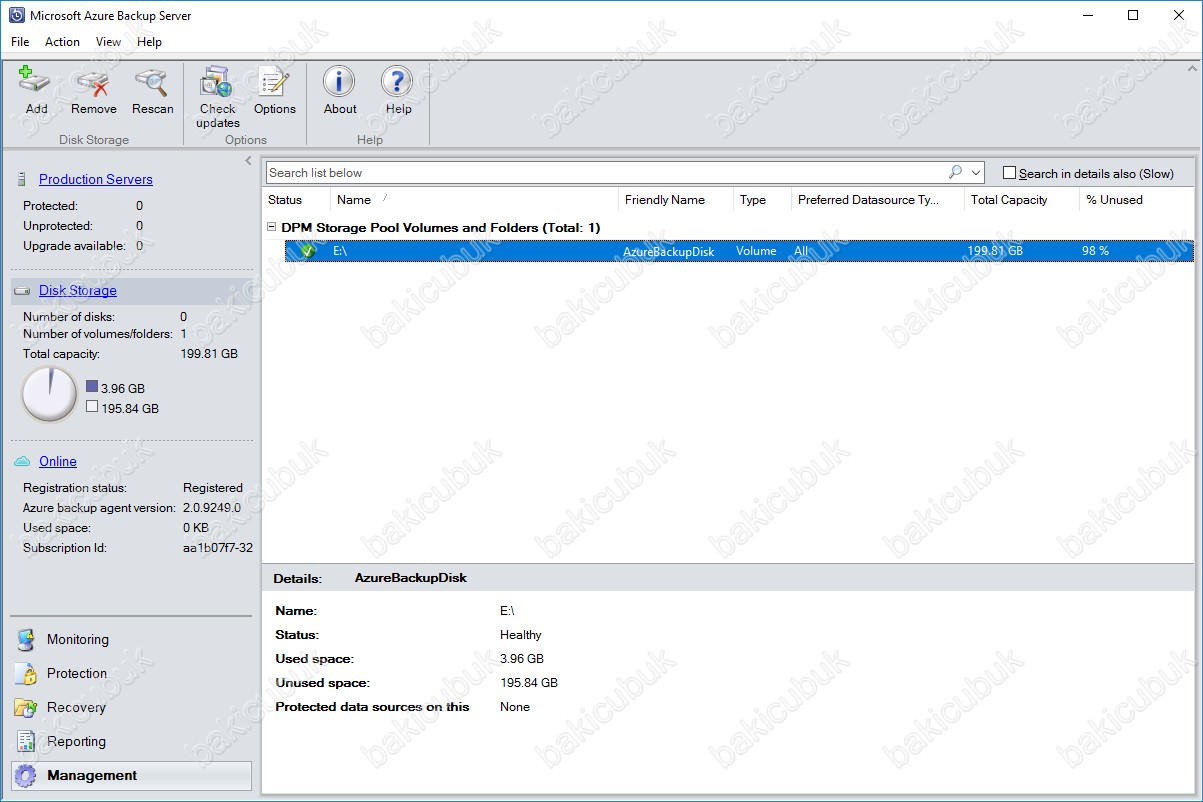The height and width of the screenshot is (802, 1203).
Task: Click the Online cloud icon
Action: tap(22, 461)
